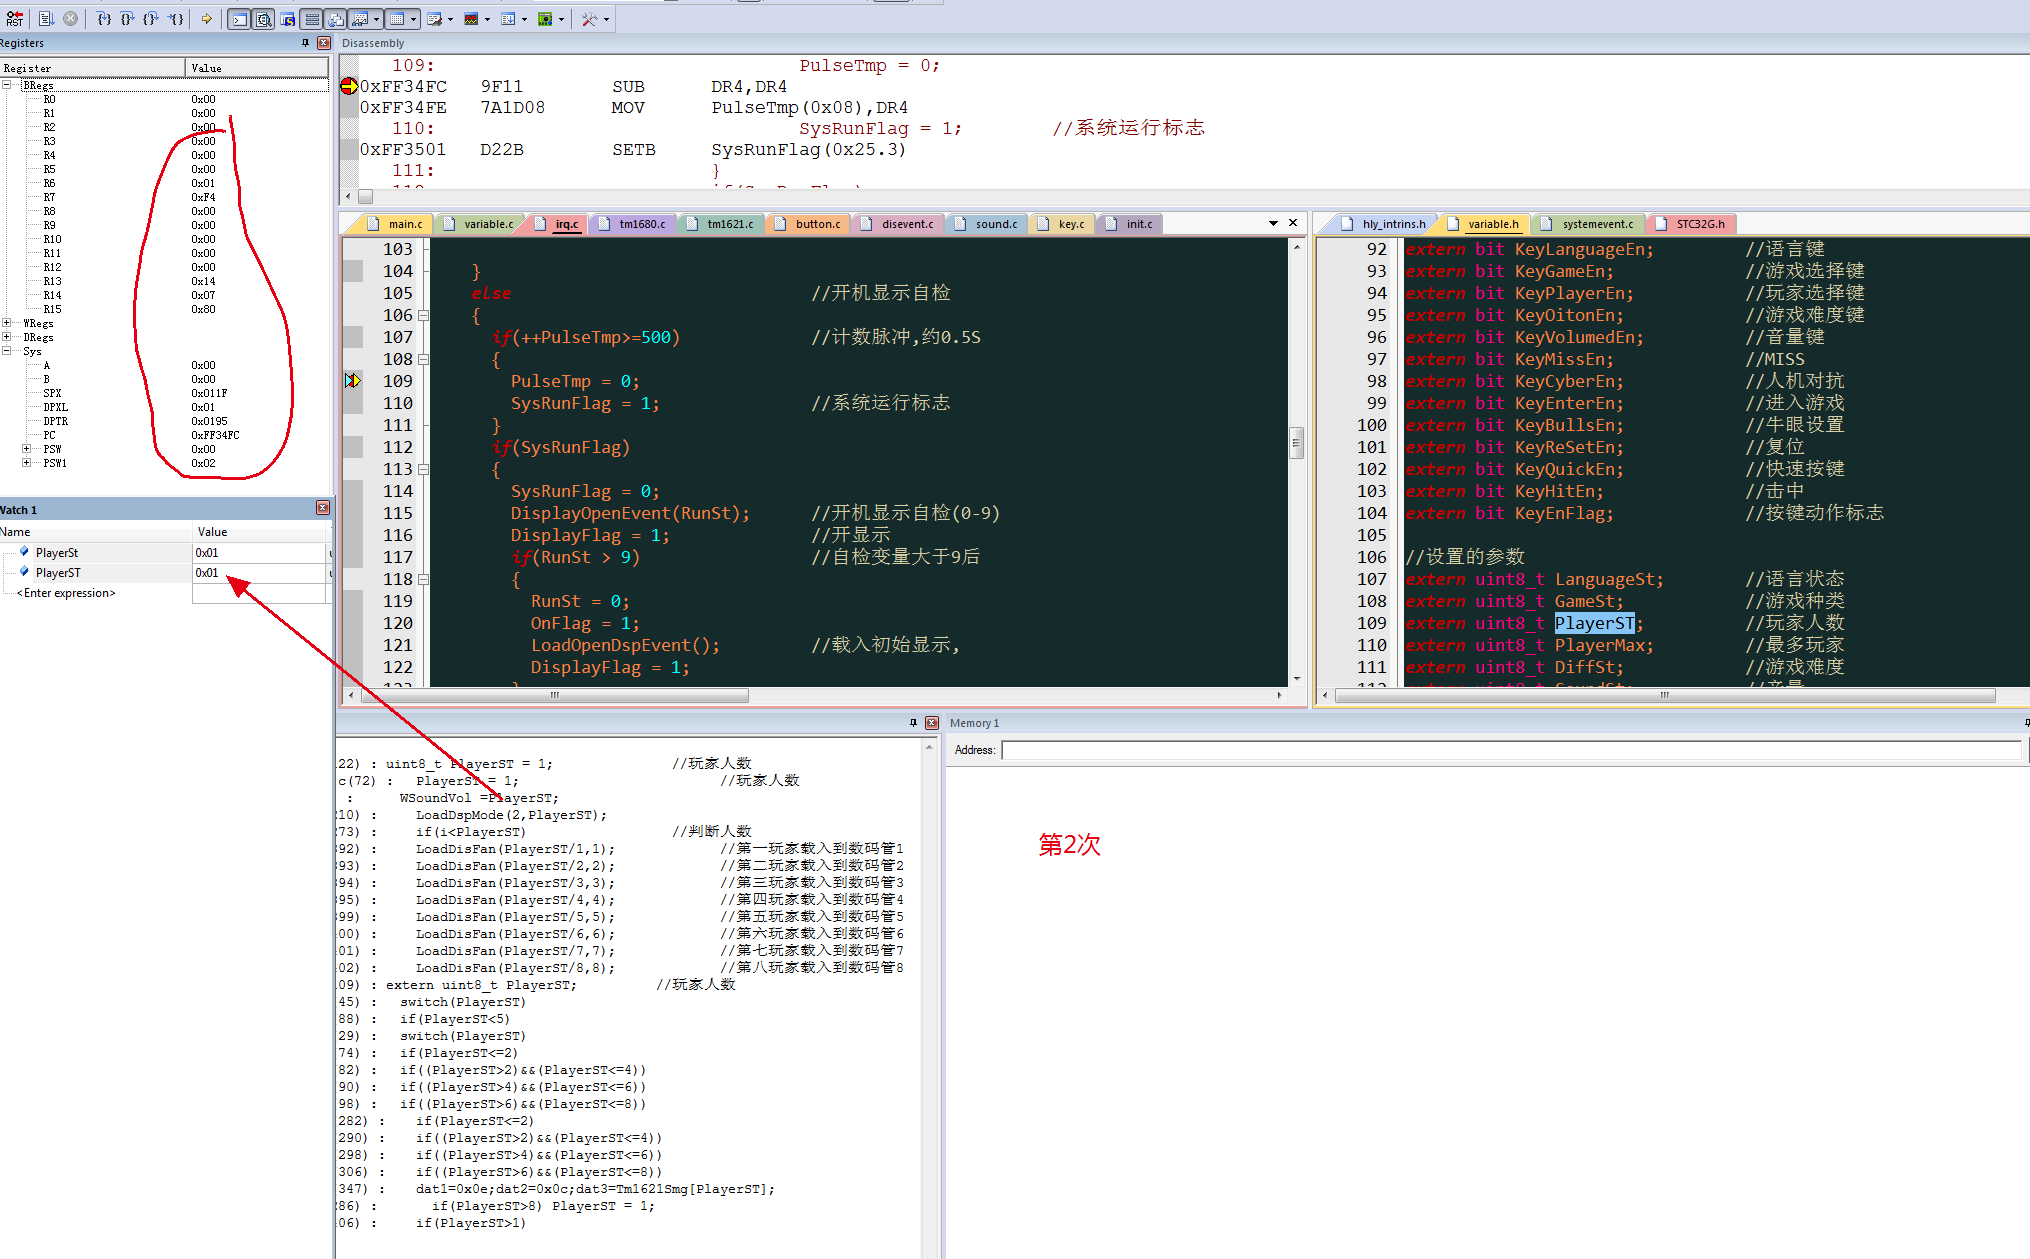Expand the WRegs register group
The image size is (2030, 1259).
[x=7, y=323]
